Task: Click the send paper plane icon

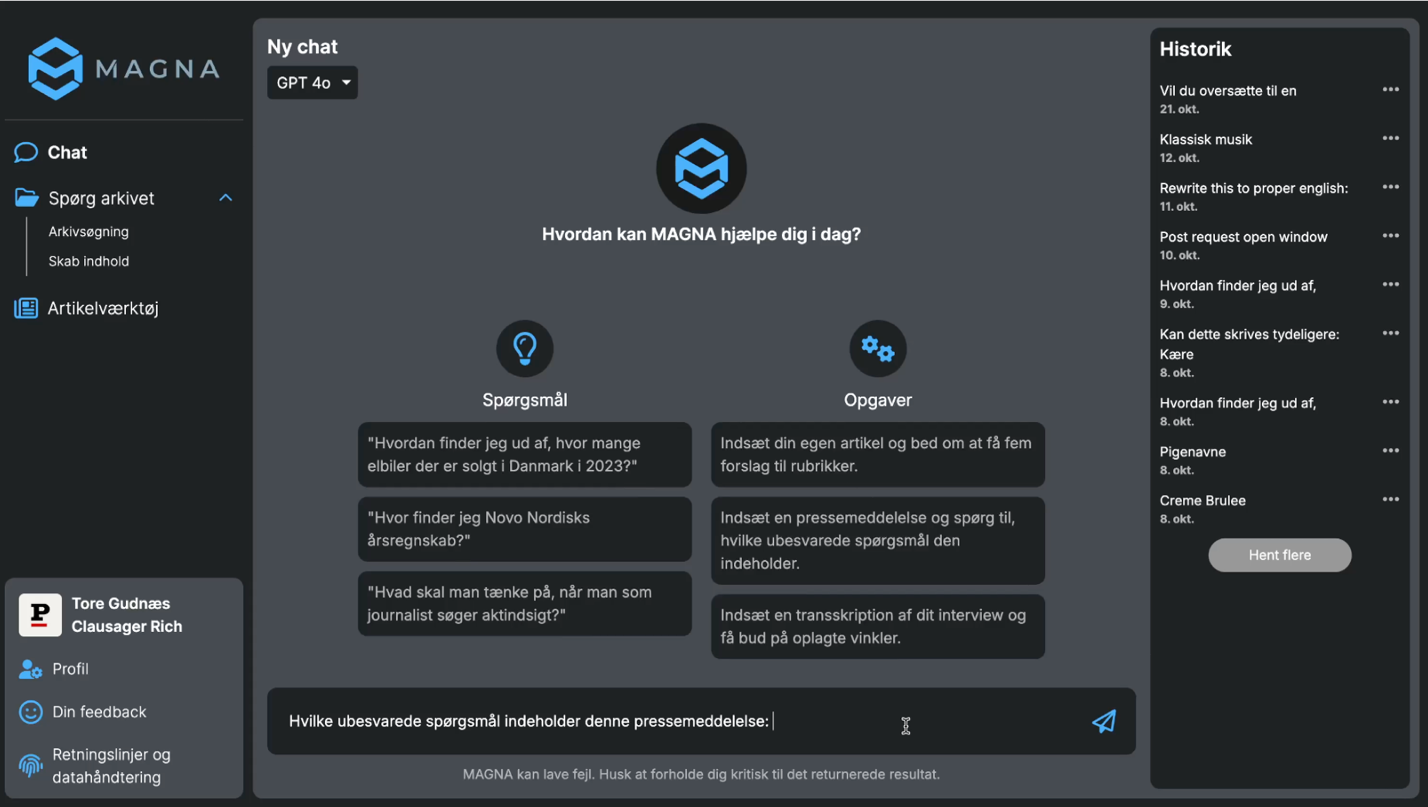Action: (1104, 721)
